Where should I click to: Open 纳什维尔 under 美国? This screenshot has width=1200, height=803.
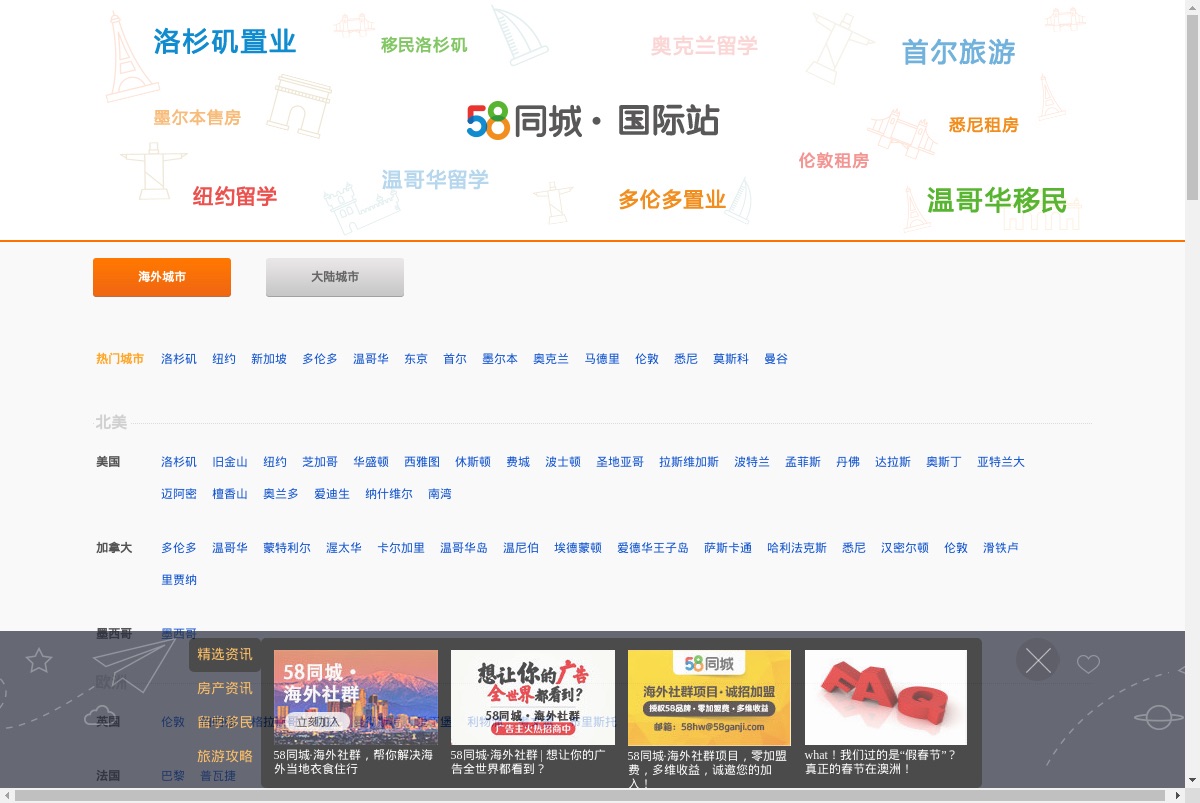pyautogui.click(x=389, y=494)
